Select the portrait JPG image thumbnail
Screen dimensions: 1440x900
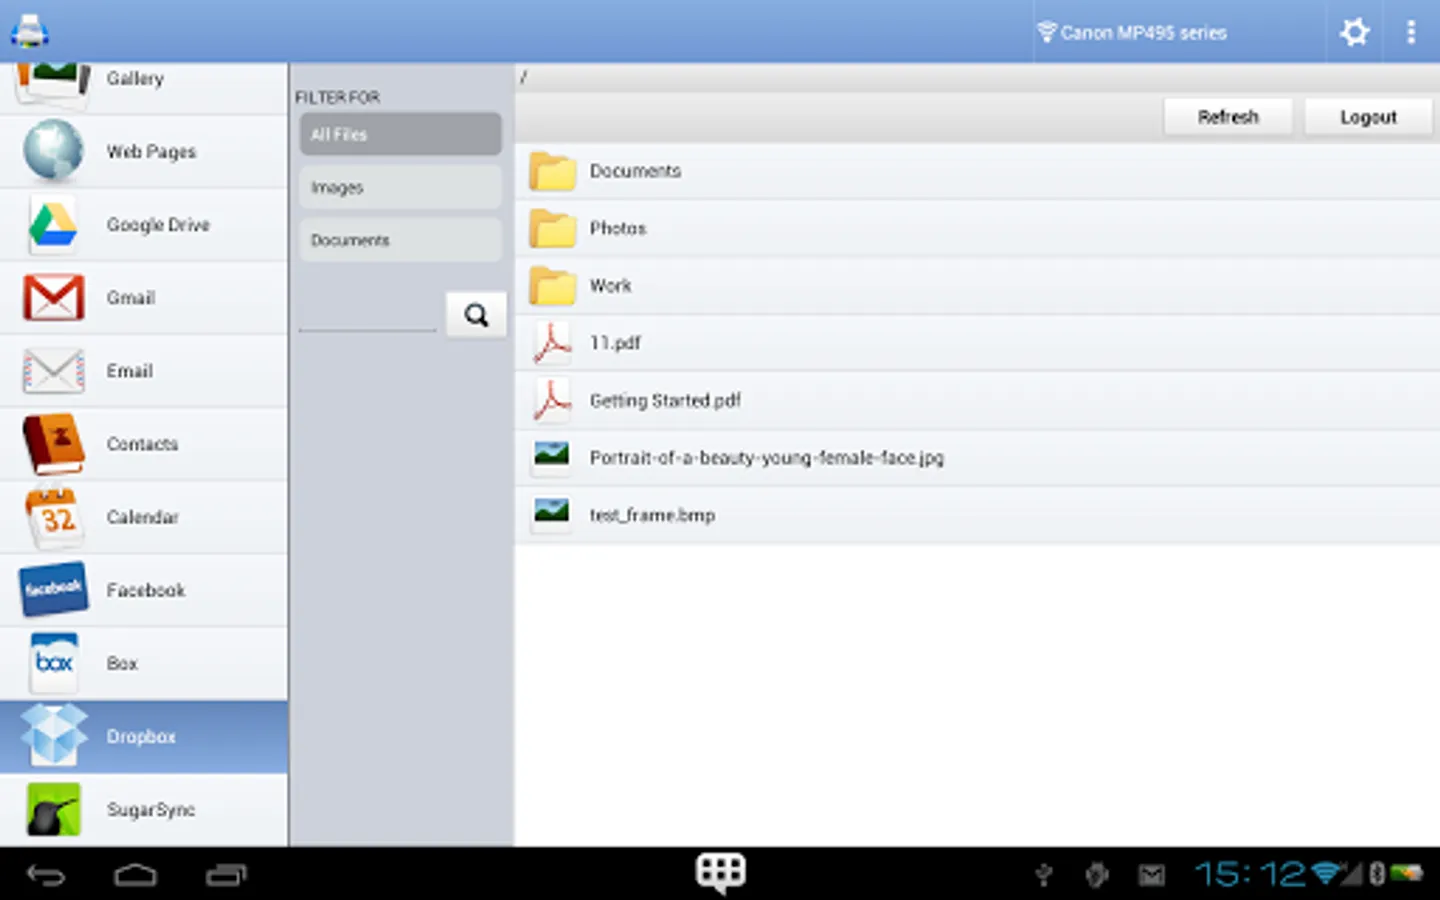(x=551, y=455)
